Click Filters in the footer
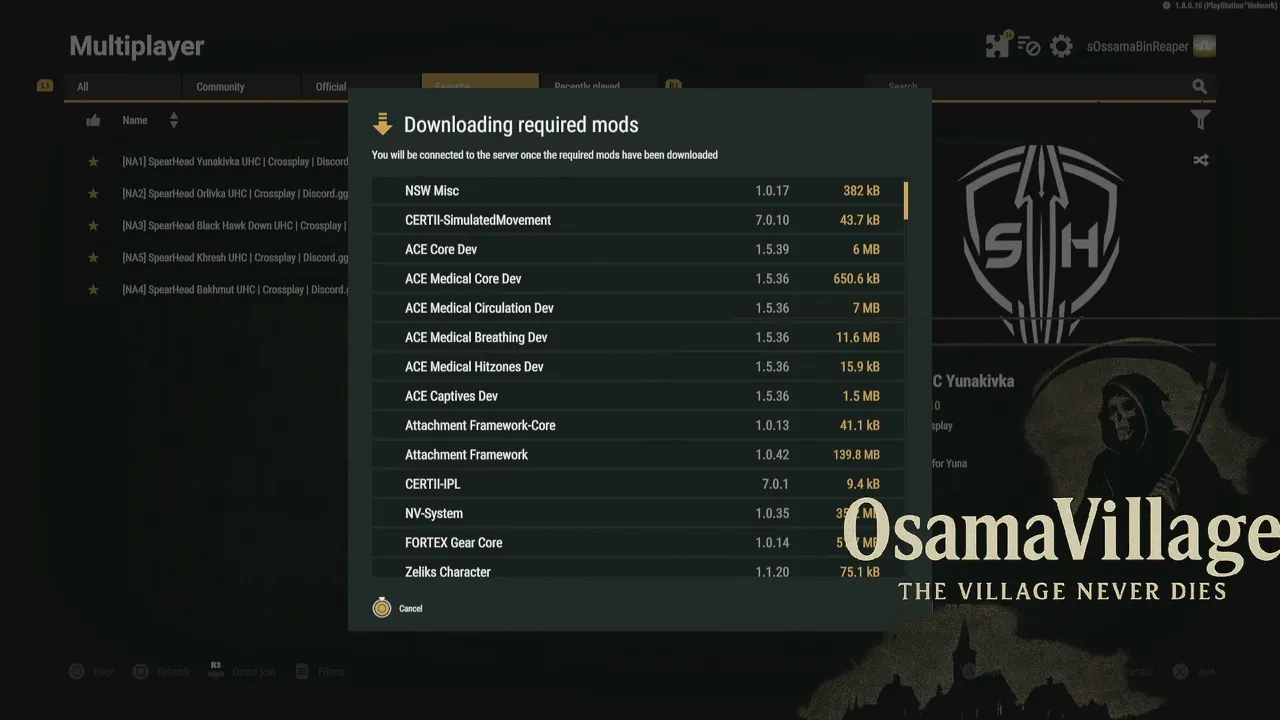Viewport: 1280px width, 720px height. tap(320, 672)
